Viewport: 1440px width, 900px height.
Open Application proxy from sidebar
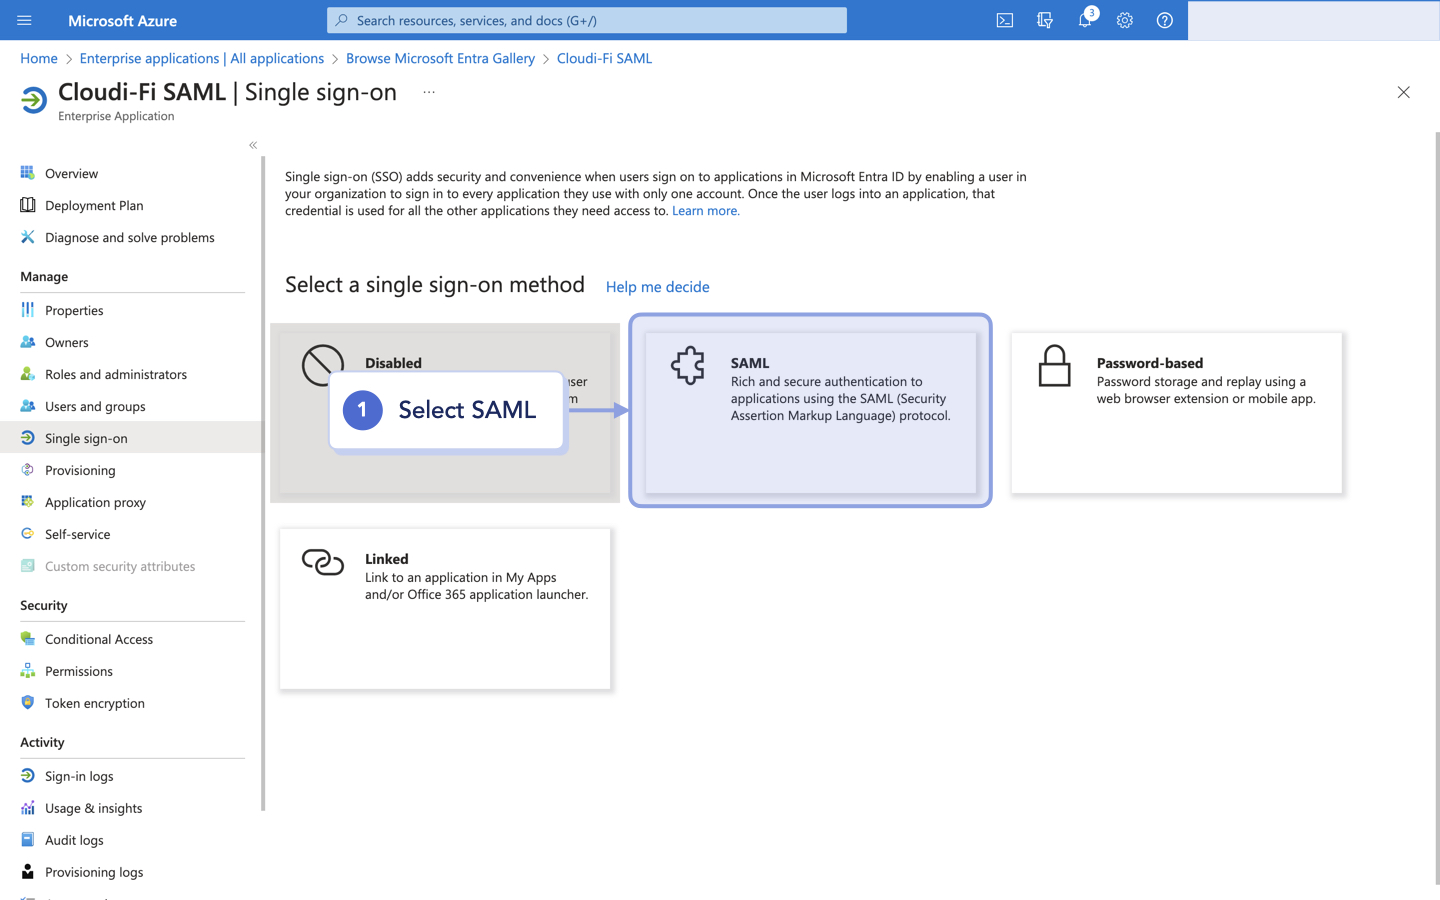(96, 502)
